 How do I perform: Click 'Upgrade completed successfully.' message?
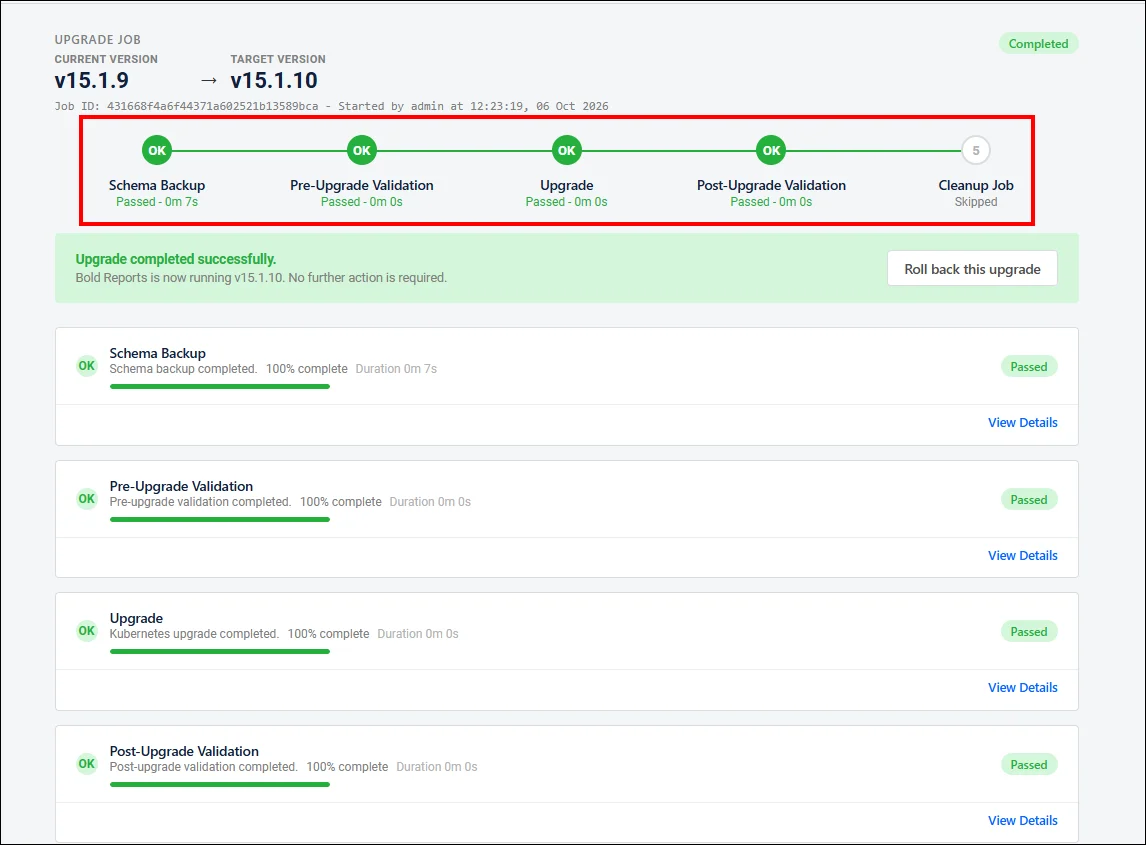coord(175,259)
